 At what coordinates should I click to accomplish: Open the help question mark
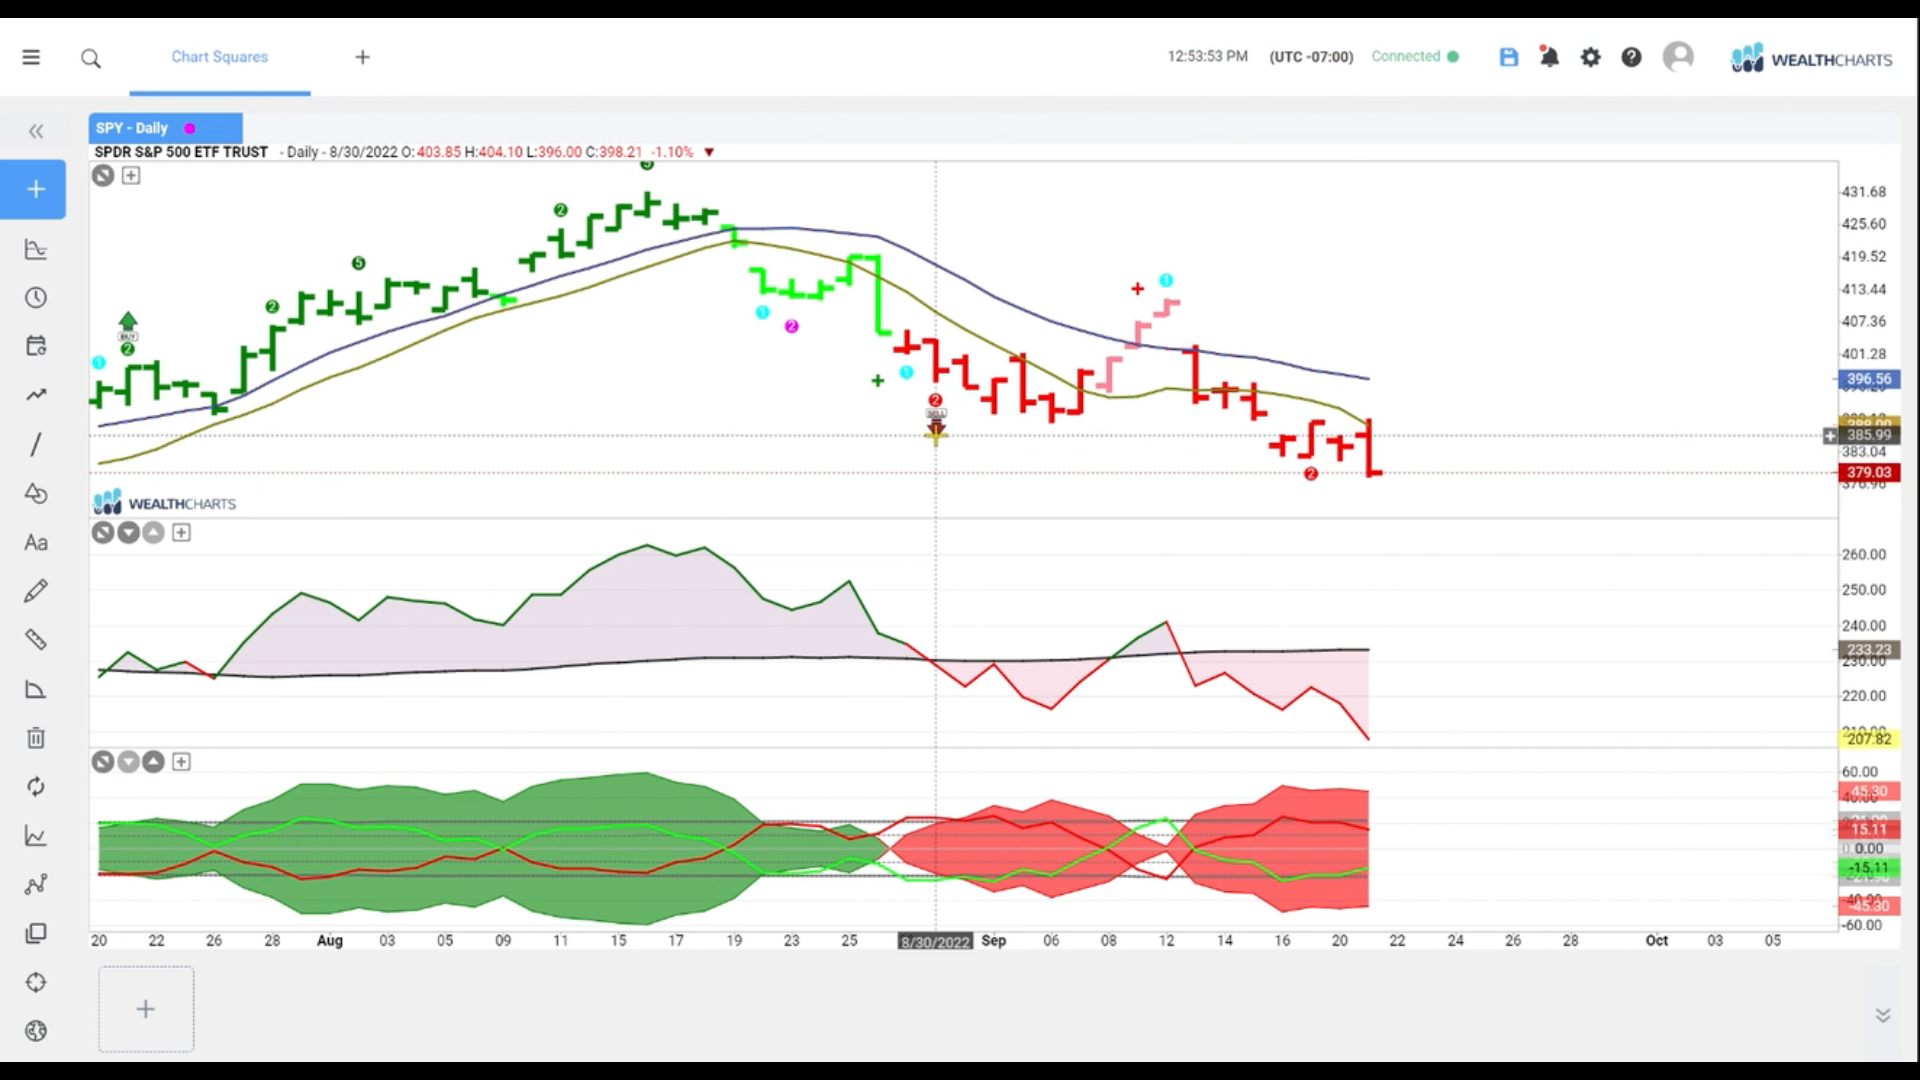[x=1631, y=57]
